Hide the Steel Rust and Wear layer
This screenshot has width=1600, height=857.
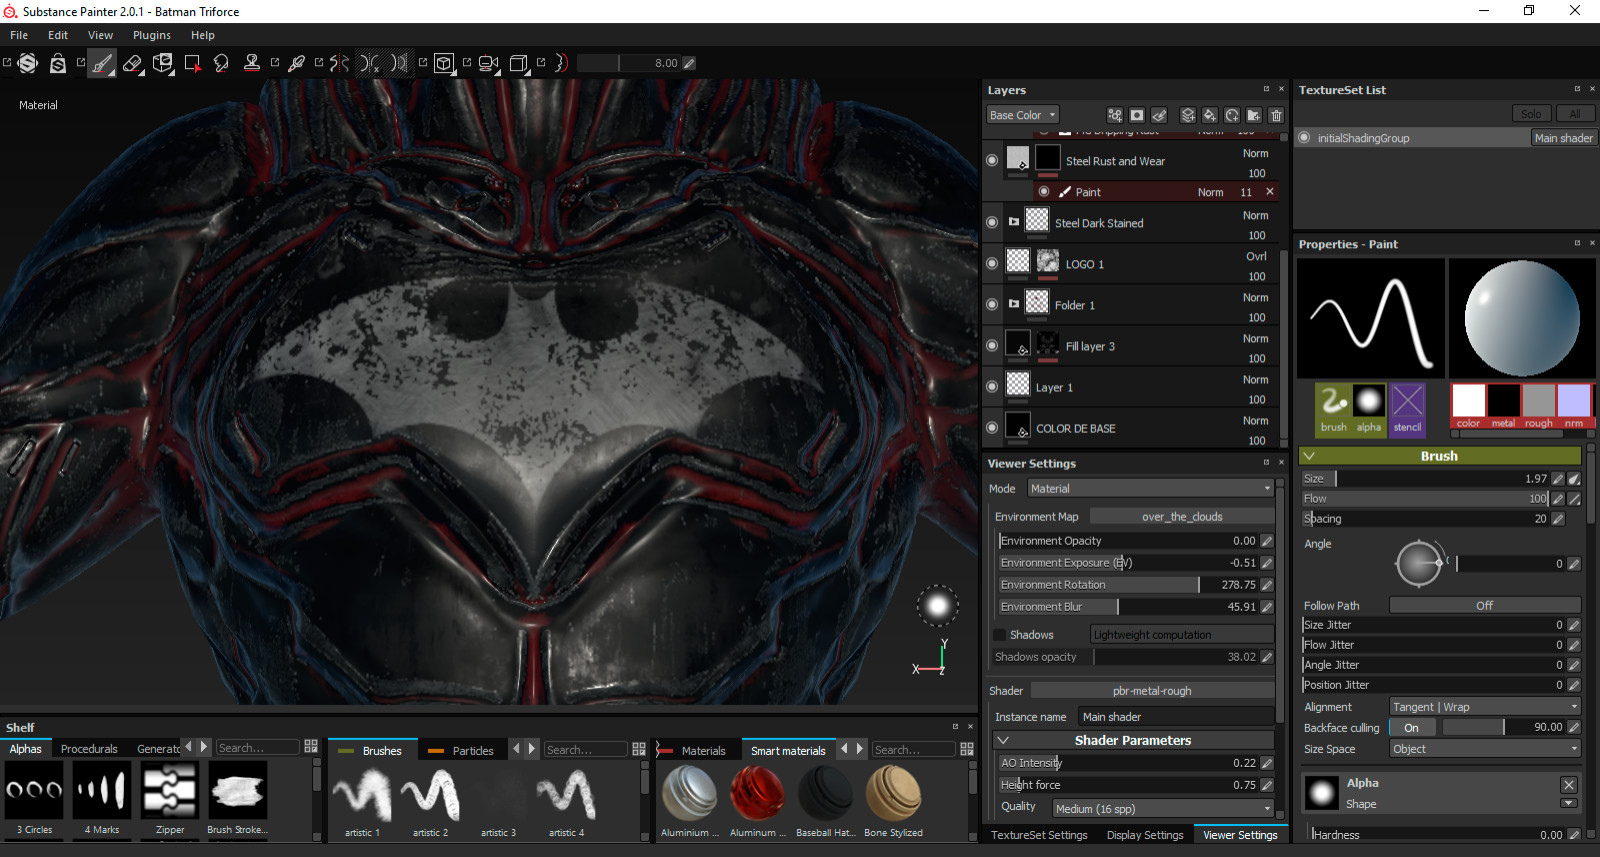pos(992,160)
